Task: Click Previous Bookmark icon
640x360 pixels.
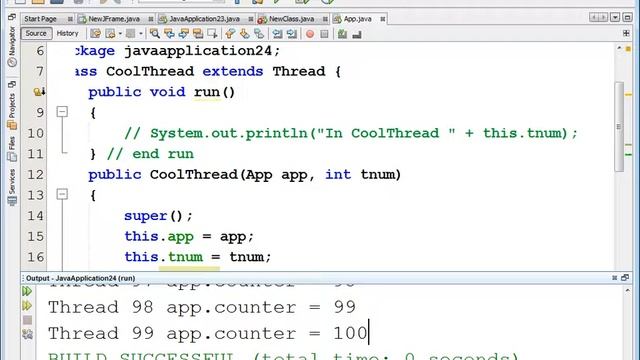Action: 230,33
